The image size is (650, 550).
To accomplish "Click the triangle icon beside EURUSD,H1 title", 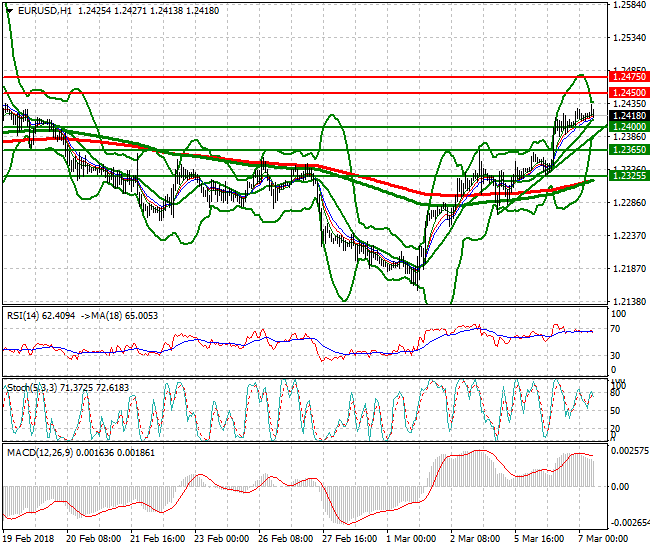I will [8, 10].
